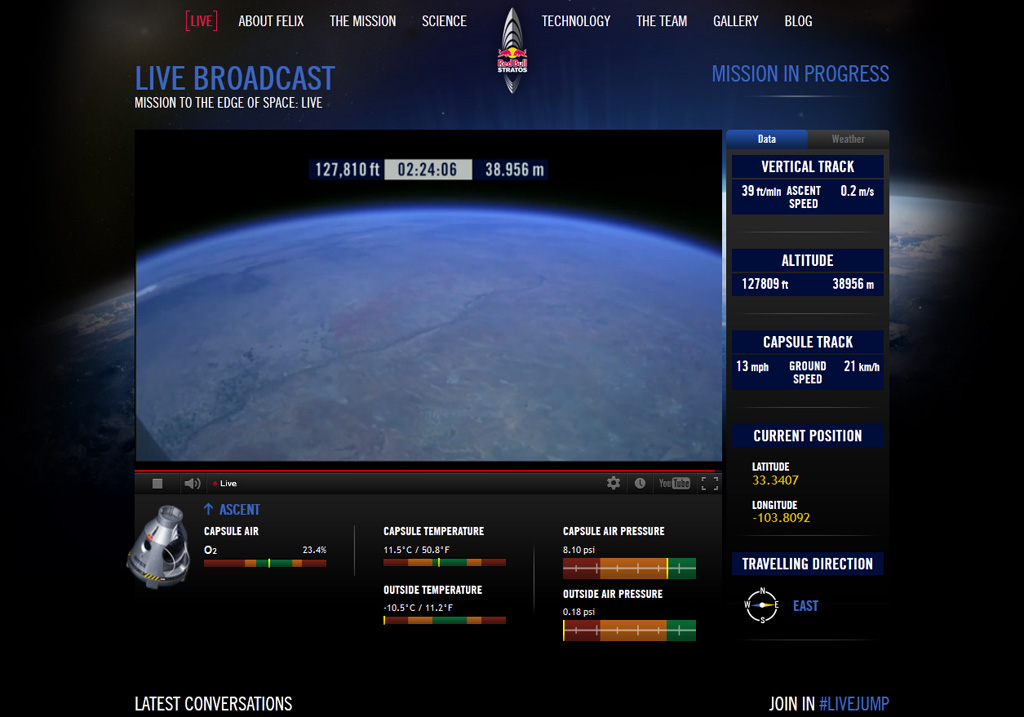1024x717 pixels.
Task: Switch to the Data tab
Action: [767, 139]
